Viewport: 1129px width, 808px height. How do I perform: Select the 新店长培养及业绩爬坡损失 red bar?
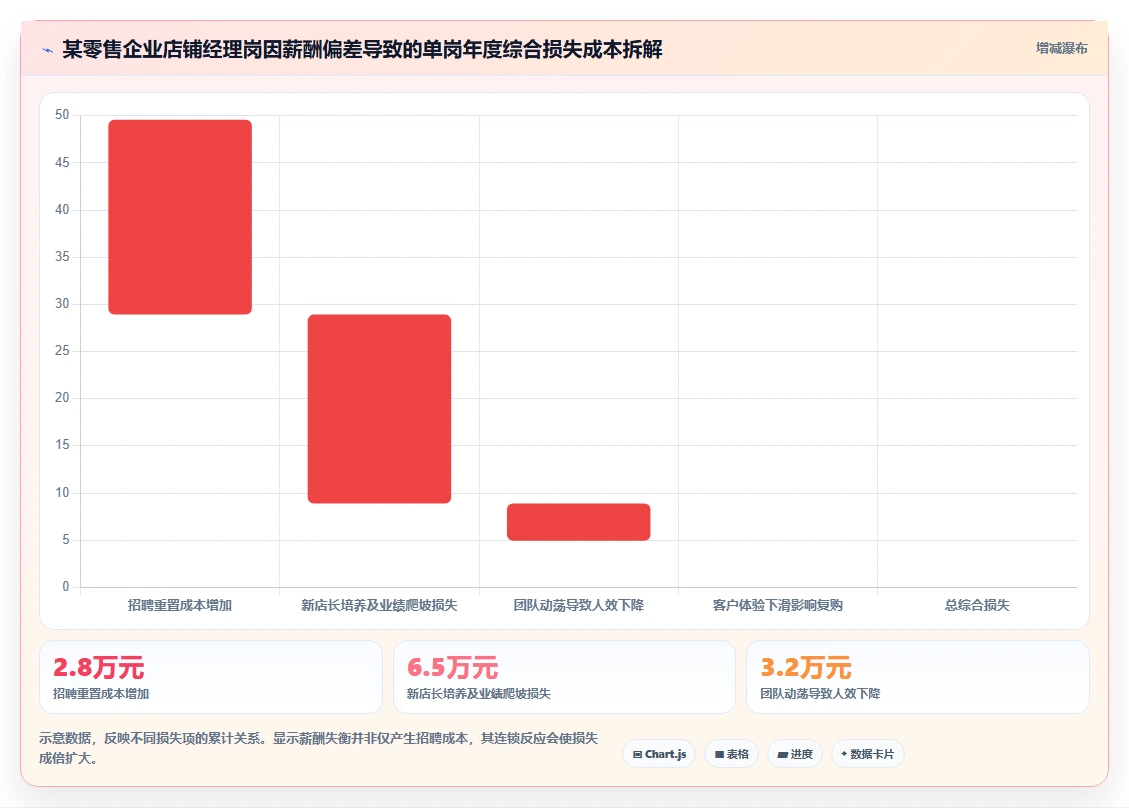click(379, 408)
